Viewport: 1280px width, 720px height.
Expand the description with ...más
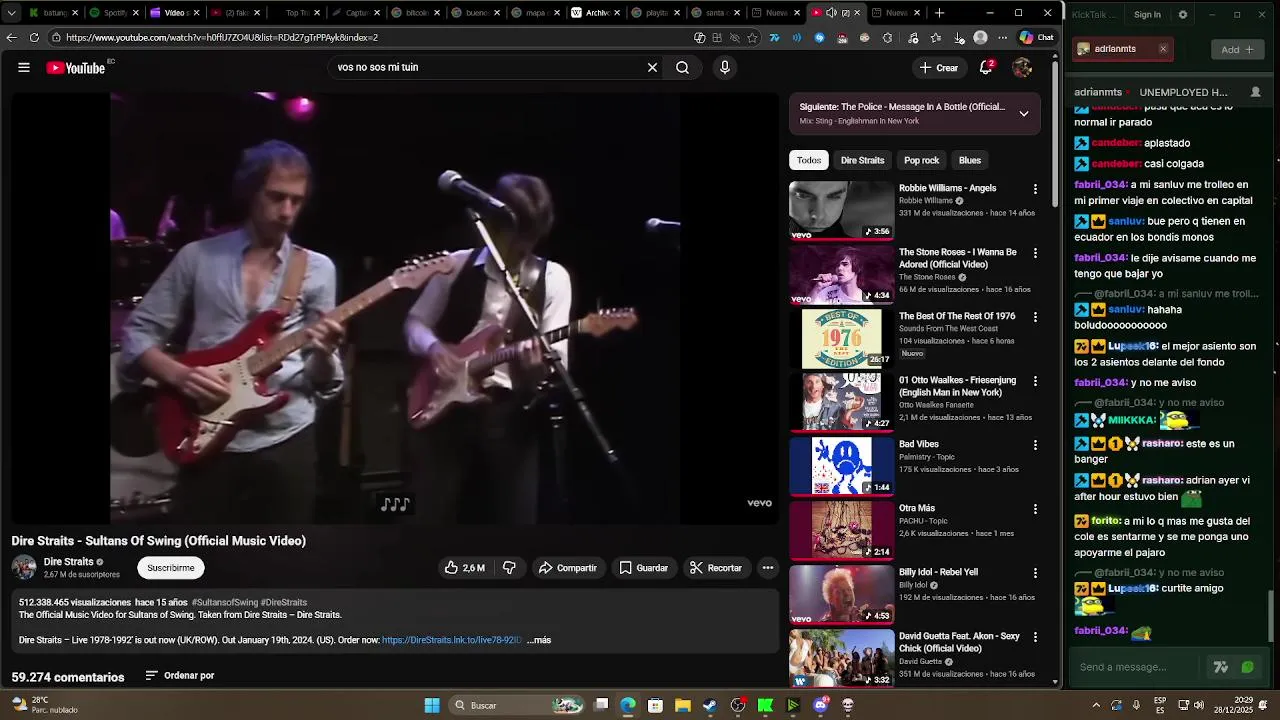539,640
